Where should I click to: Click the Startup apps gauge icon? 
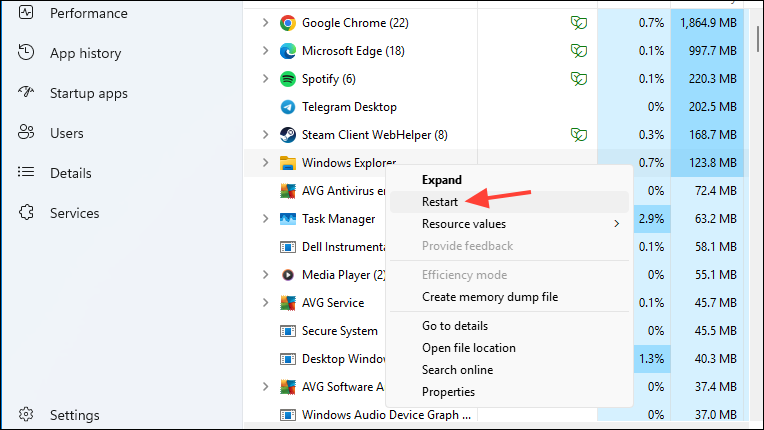tap(26, 92)
